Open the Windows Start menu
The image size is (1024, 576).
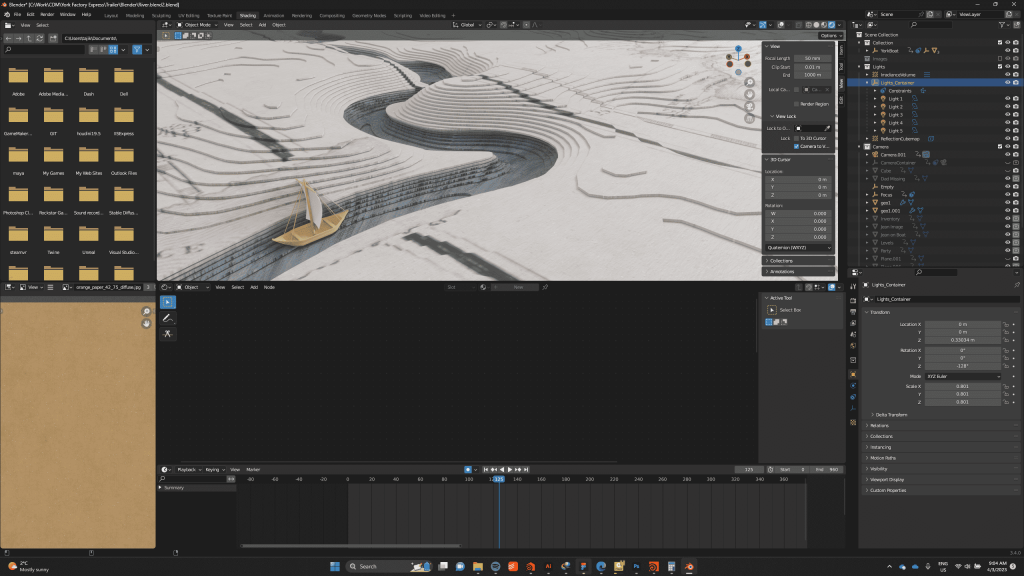(335, 566)
